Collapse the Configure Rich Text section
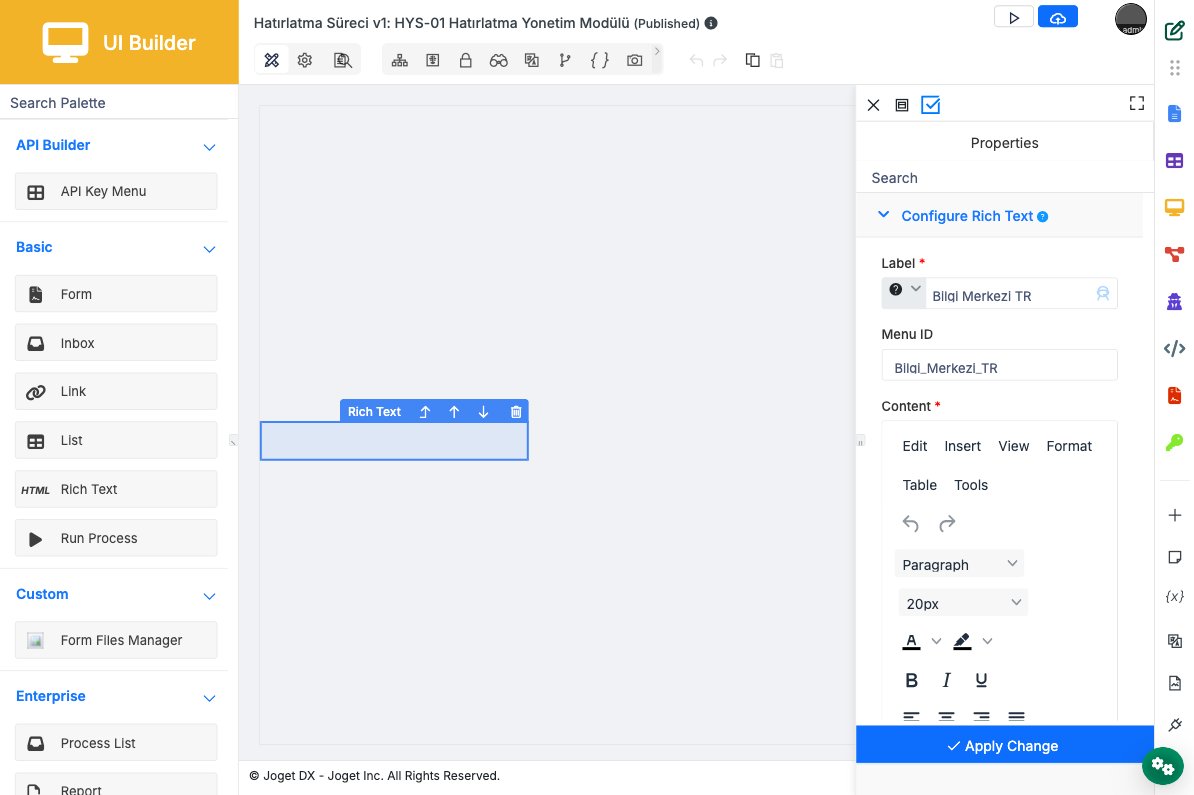This screenshot has width=1194, height=795. click(x=883, y=215)
